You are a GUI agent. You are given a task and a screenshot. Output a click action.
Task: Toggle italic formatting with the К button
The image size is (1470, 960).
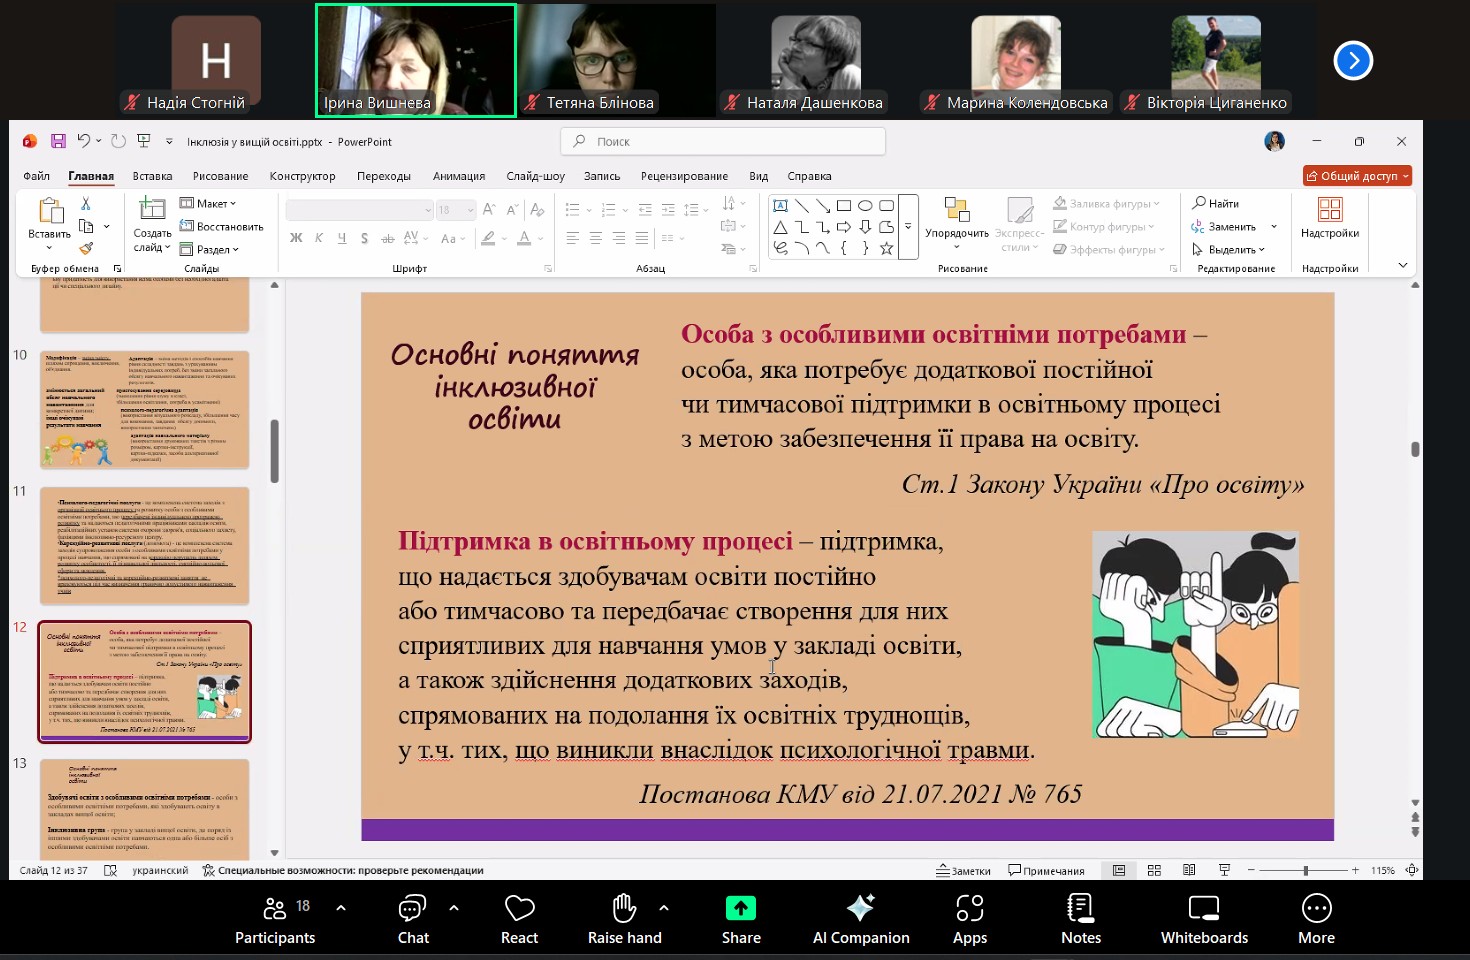coord(319,239)
